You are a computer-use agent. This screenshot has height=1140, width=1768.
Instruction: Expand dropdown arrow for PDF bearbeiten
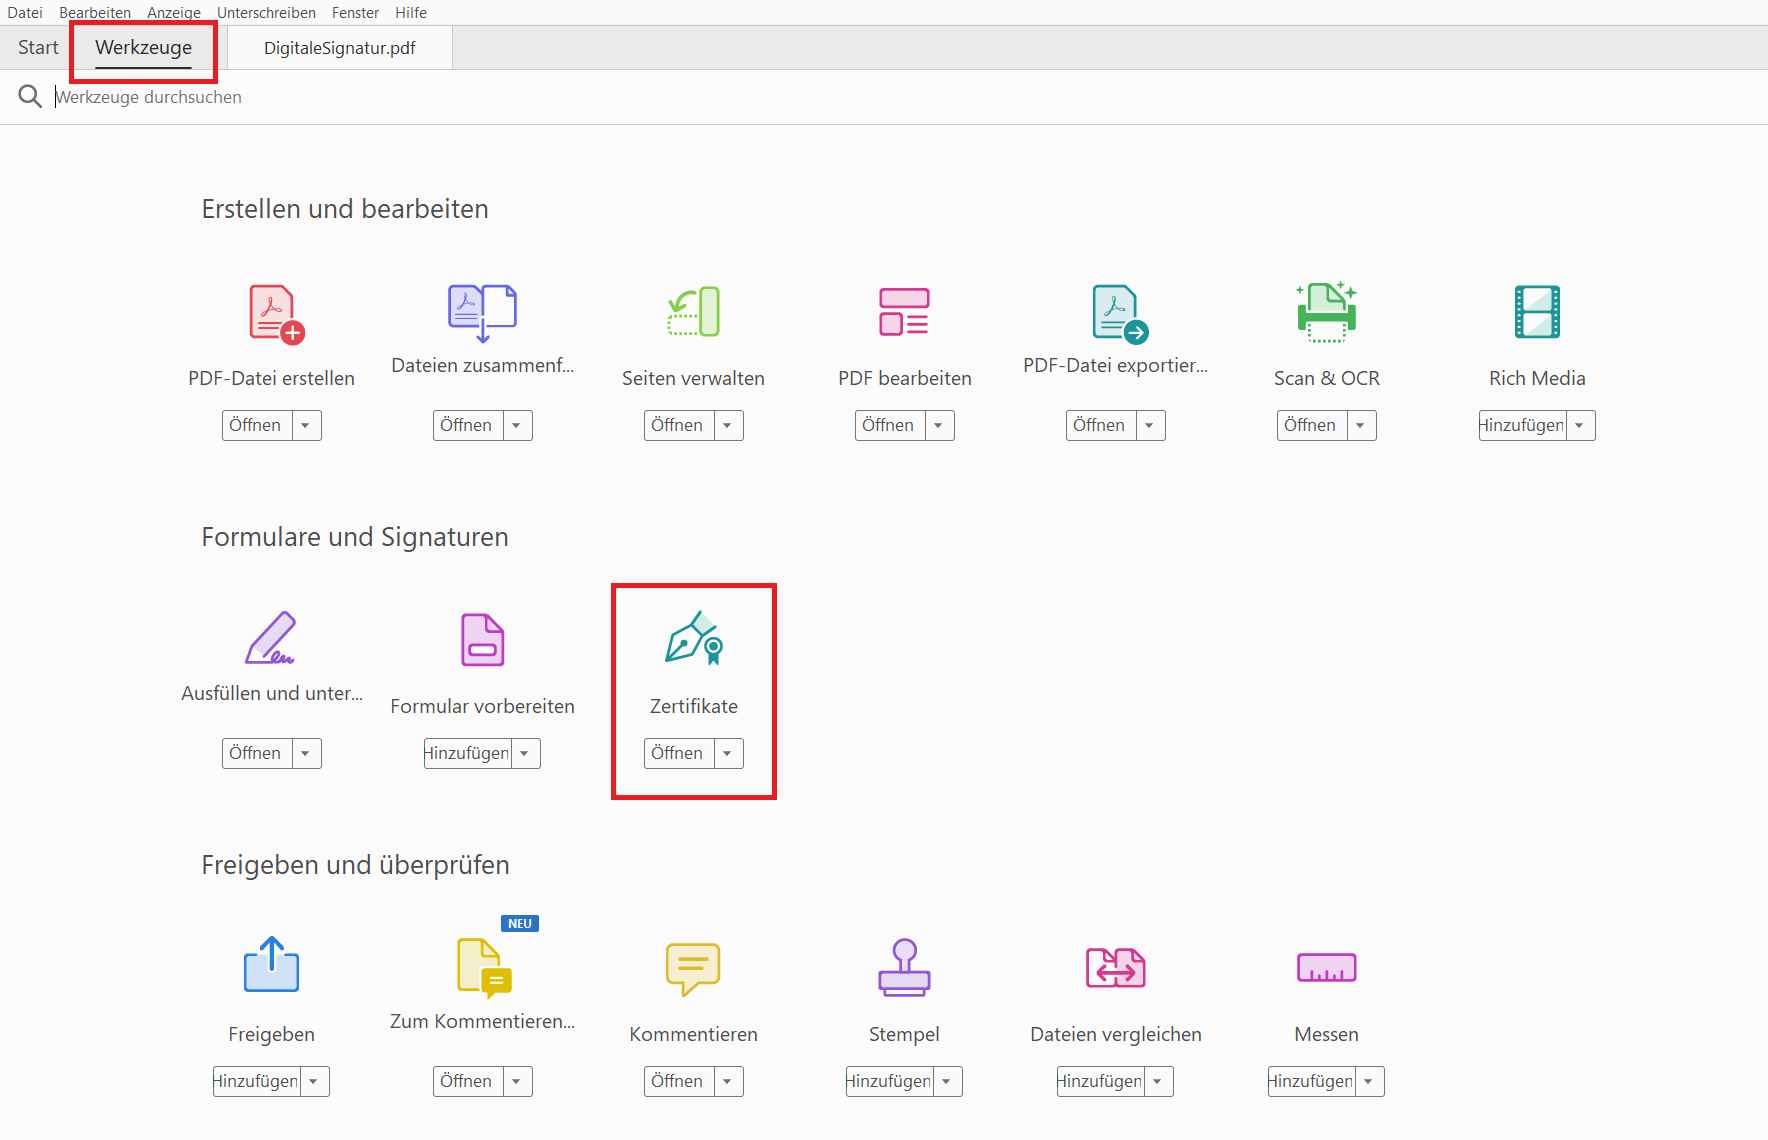[x=939, y=425]
